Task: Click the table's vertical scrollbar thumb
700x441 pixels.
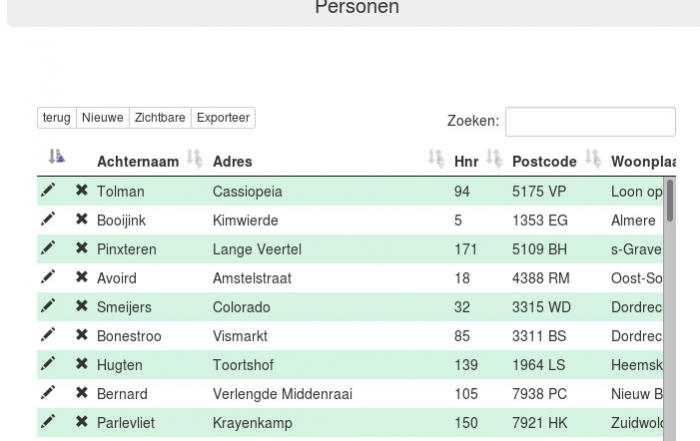Action: coord(670,200)
